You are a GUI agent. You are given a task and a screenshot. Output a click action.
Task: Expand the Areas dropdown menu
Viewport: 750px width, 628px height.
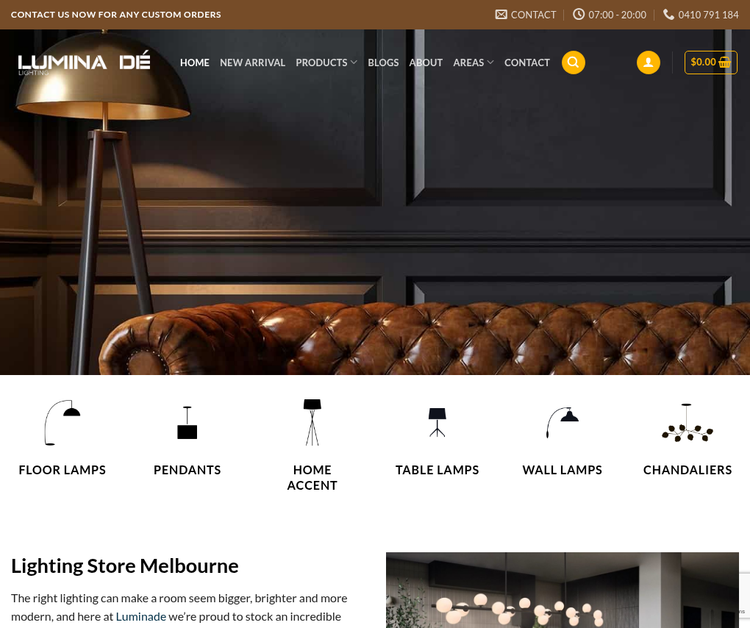tap(473, 63)
